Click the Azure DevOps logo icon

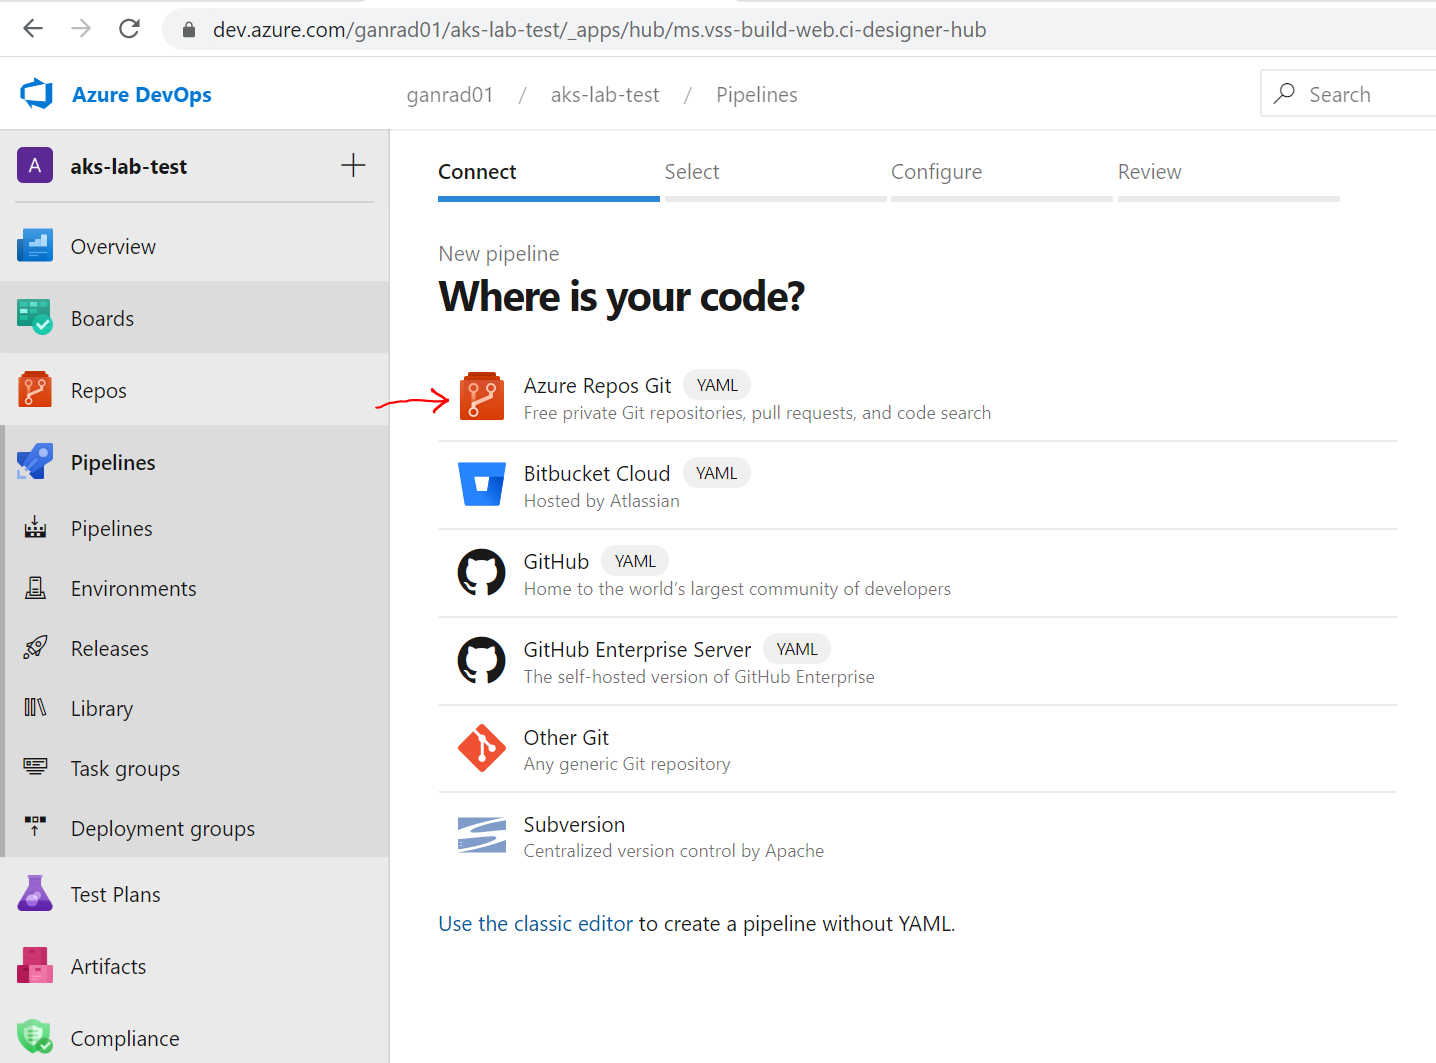tap(36, 94)
